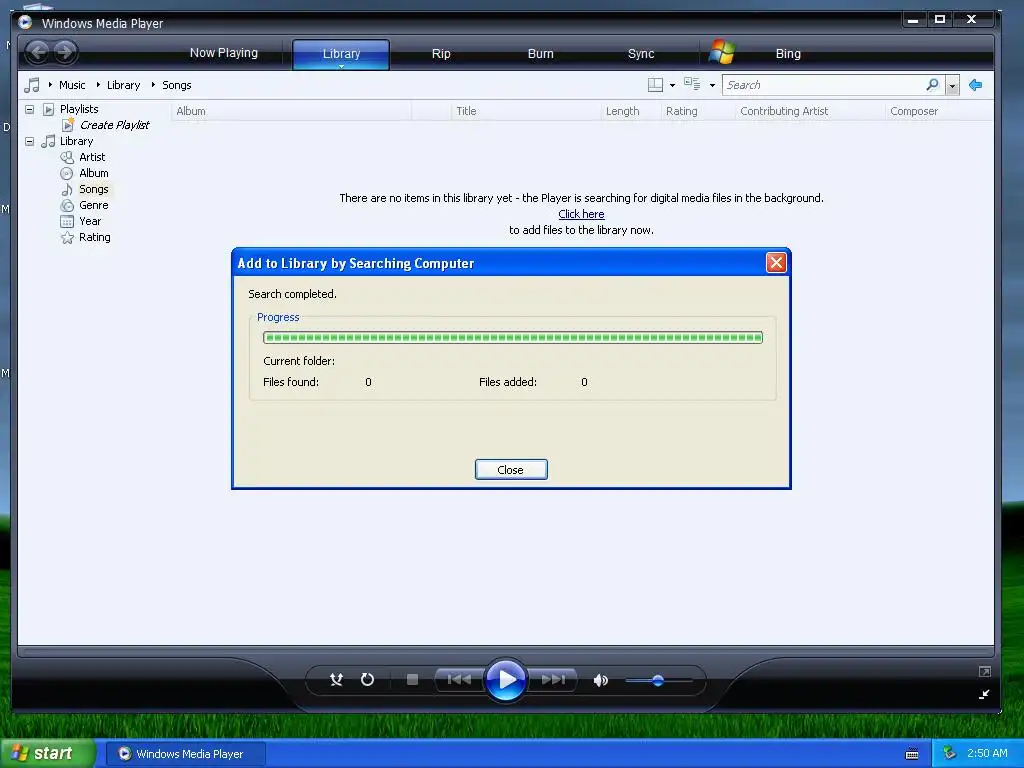1024x768 pixels.
Task: Click the 'Click here' link
Action: pos(581,214)
